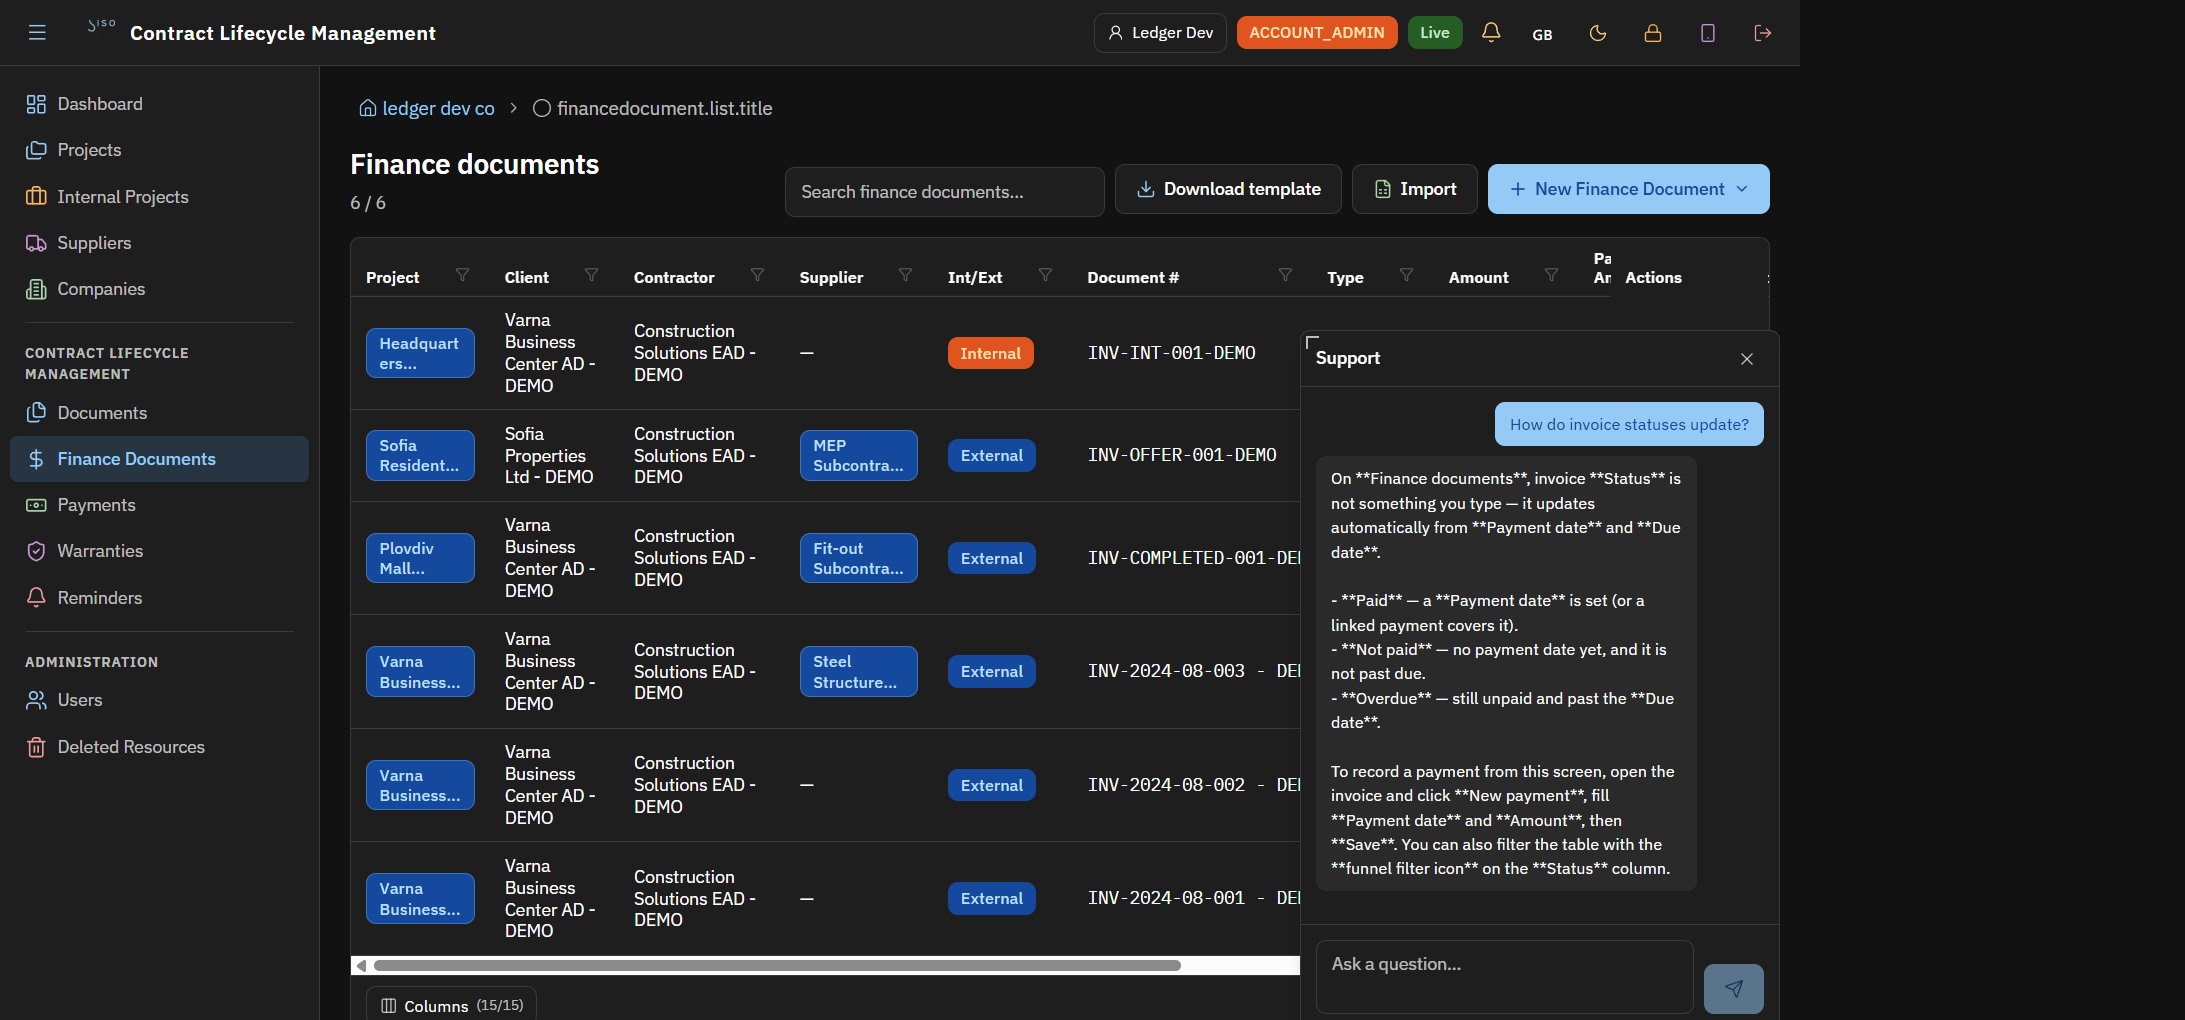Click the Import button
The image size is (2185, 1020).
tap(1415, 189)
